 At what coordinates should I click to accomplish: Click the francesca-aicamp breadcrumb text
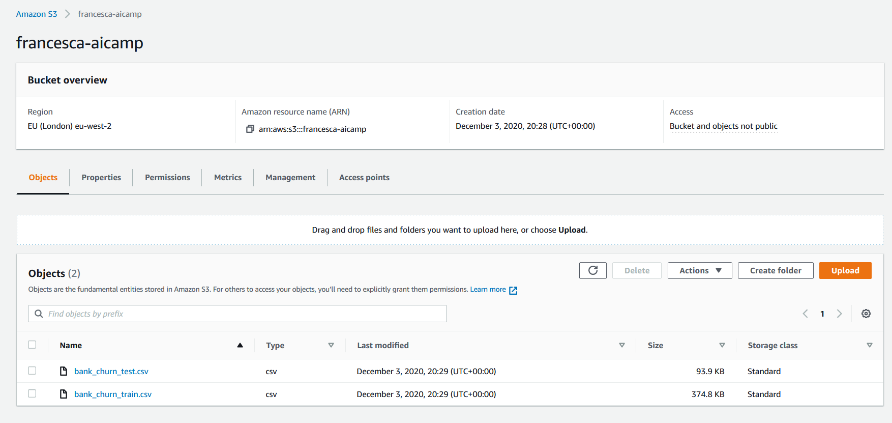pyautogui.click(x=110, y=14)
